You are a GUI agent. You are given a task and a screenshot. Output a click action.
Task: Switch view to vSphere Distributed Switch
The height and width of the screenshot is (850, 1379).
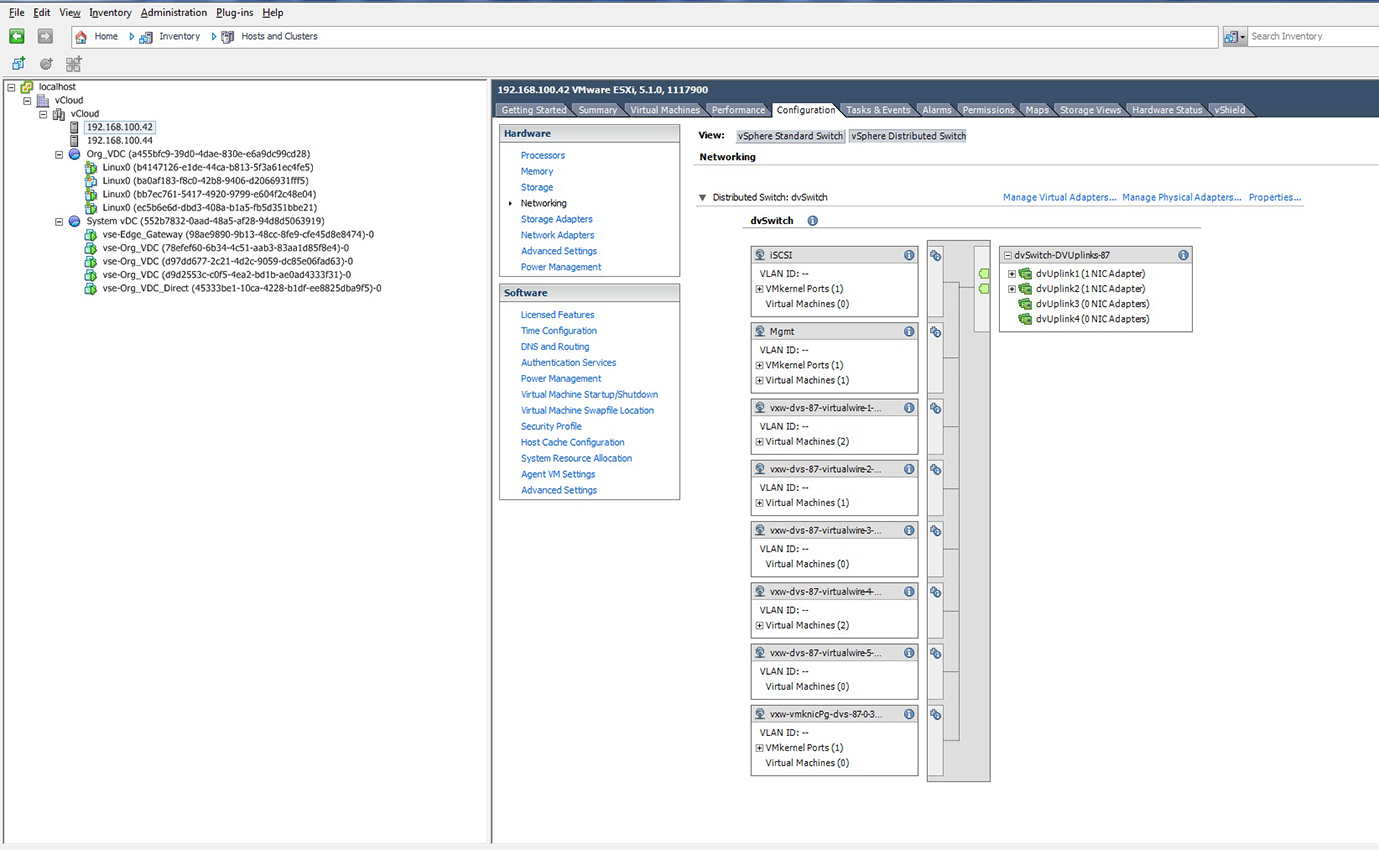pyautogui.click(x=908, y=136)
